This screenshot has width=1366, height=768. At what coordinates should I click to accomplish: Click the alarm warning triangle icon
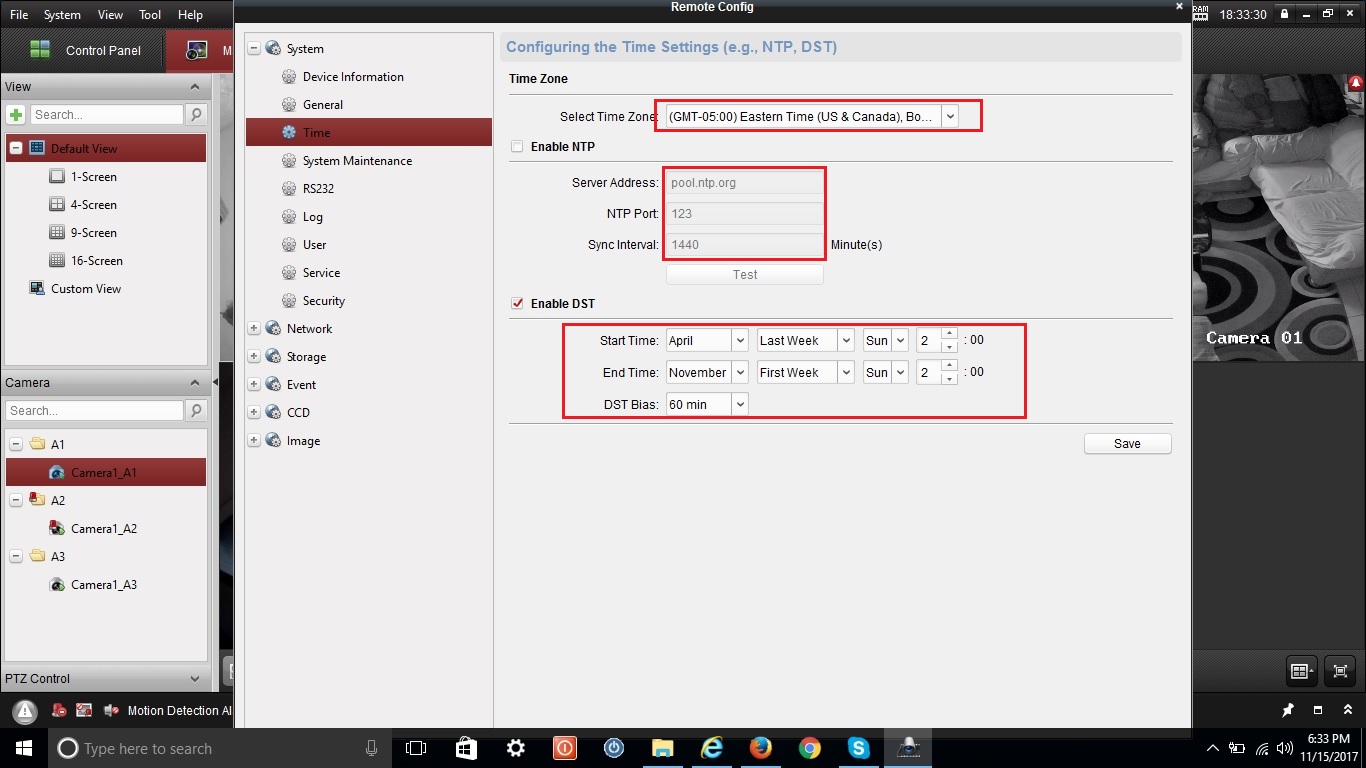[25, 711]
